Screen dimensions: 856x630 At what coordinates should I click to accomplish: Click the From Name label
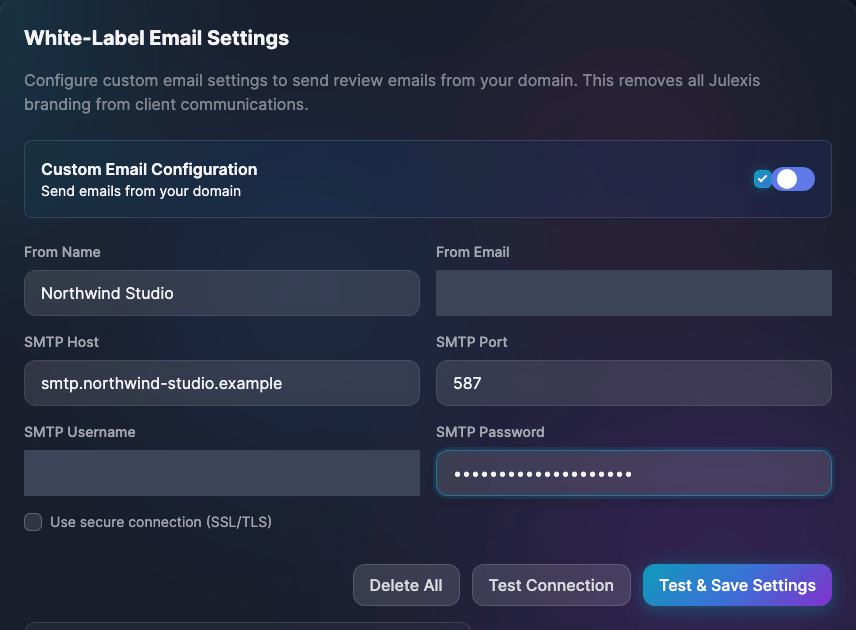pos(62,252)
